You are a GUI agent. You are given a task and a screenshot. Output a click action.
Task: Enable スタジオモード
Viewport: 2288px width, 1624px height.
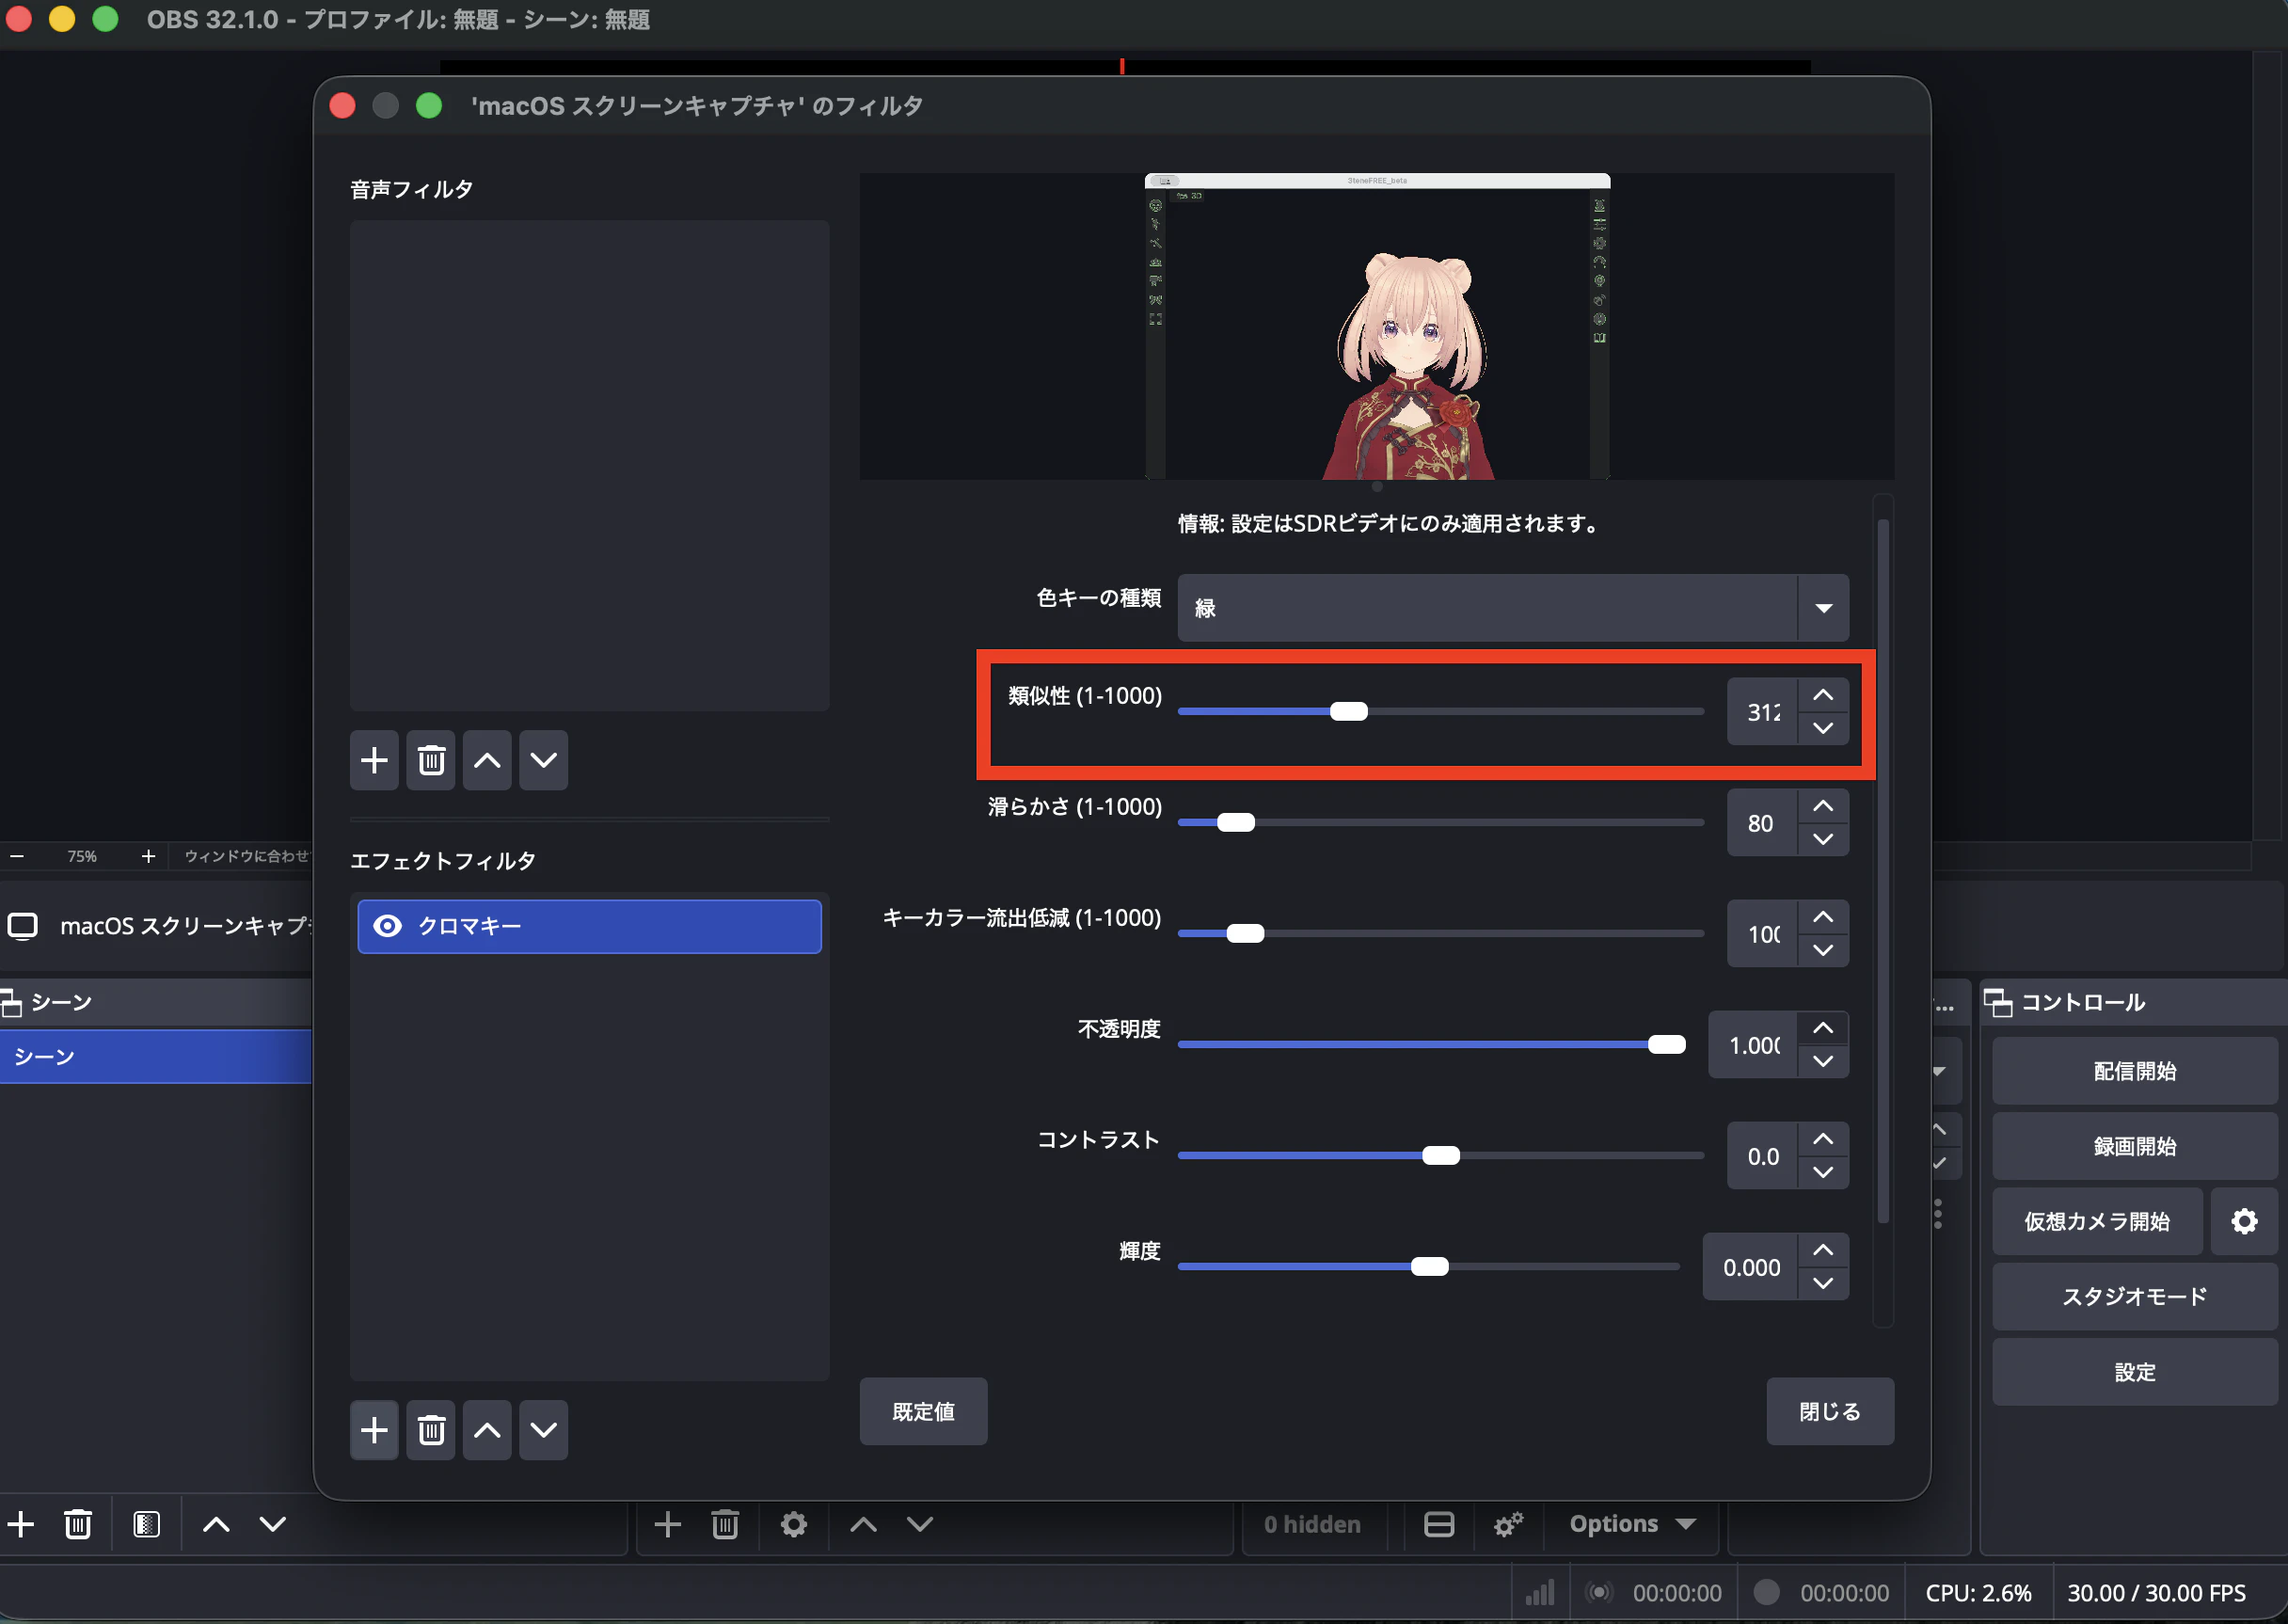pos(2134,1296)
